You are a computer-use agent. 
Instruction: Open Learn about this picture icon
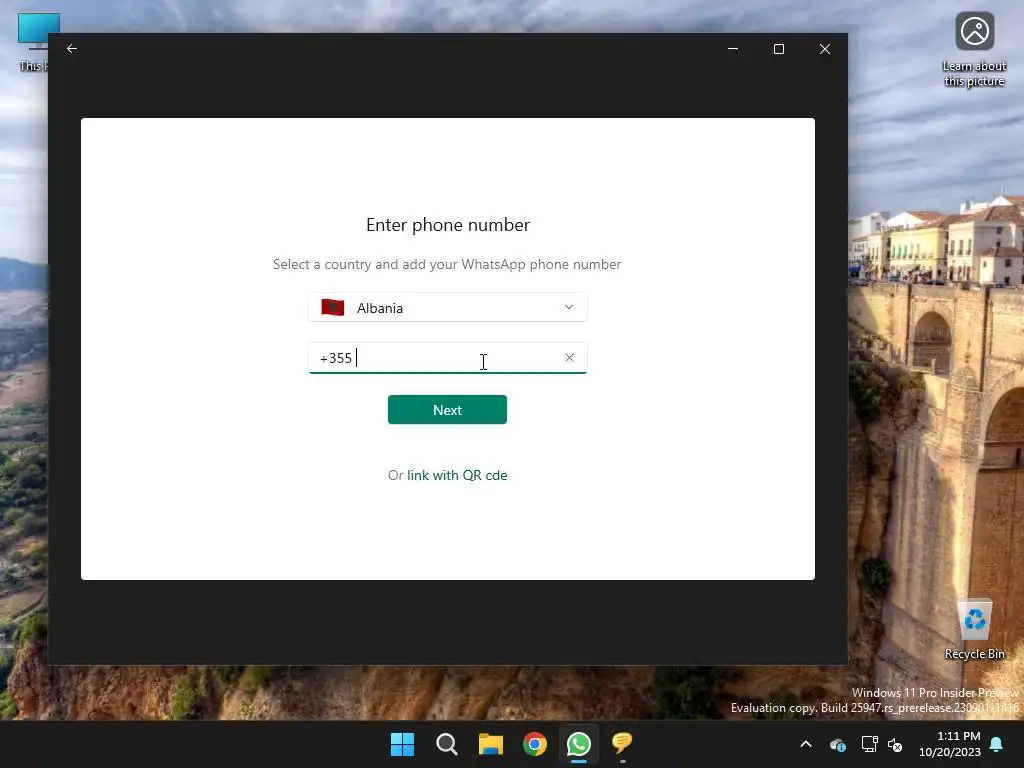coord(974,50)
